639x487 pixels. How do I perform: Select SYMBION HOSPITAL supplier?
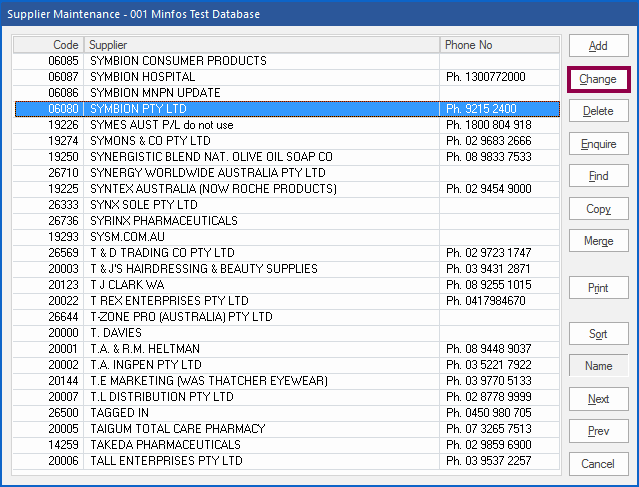pyautogui.click(x=286, y=77)
